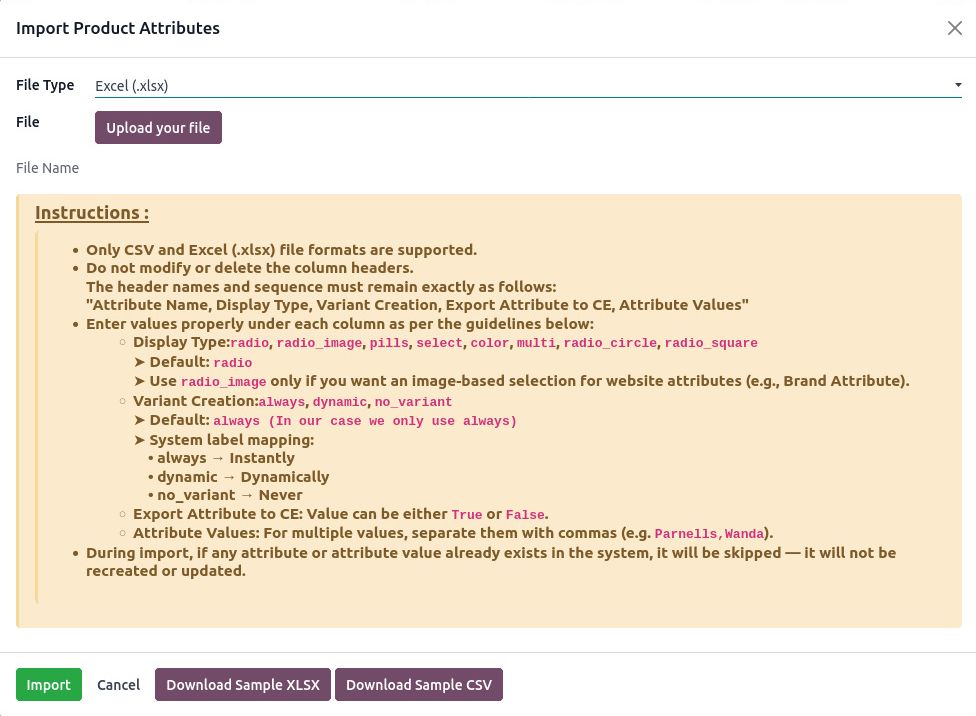Click the File Type field label
This screenshot has height=716, width=976.
45,85
